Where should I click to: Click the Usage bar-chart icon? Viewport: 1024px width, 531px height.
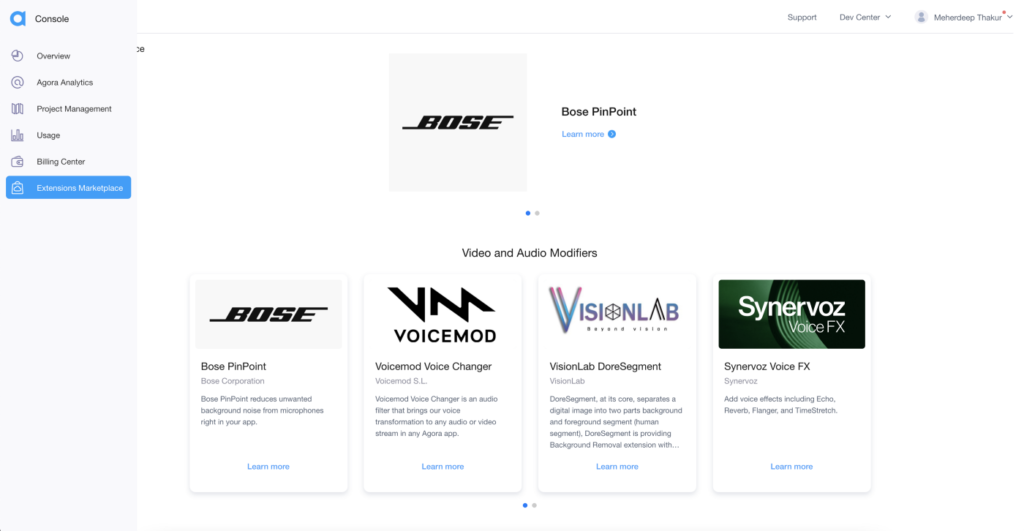click(18, 135)
